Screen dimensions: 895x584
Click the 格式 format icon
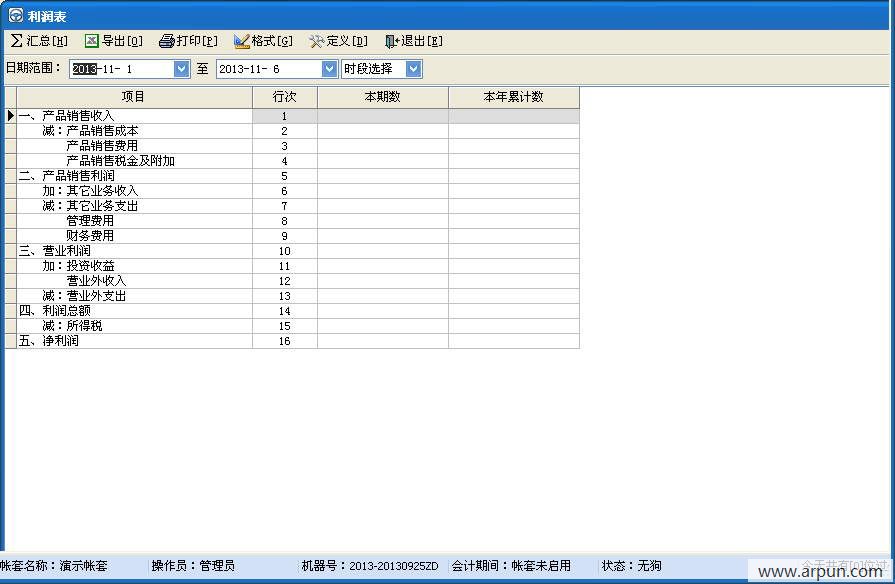241,41
